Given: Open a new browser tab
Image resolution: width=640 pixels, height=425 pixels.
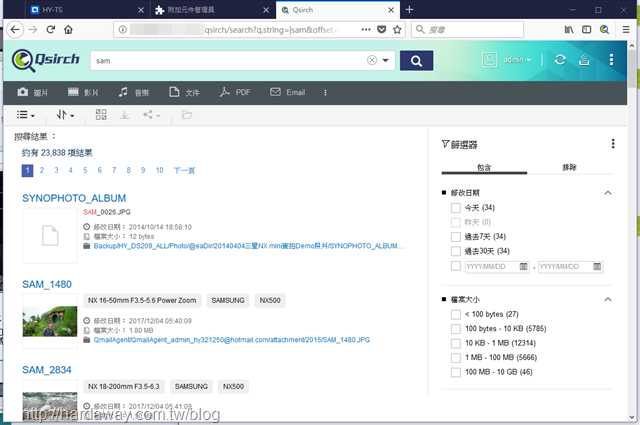Looking at the screenshot, I should click(x=409, y=9).
